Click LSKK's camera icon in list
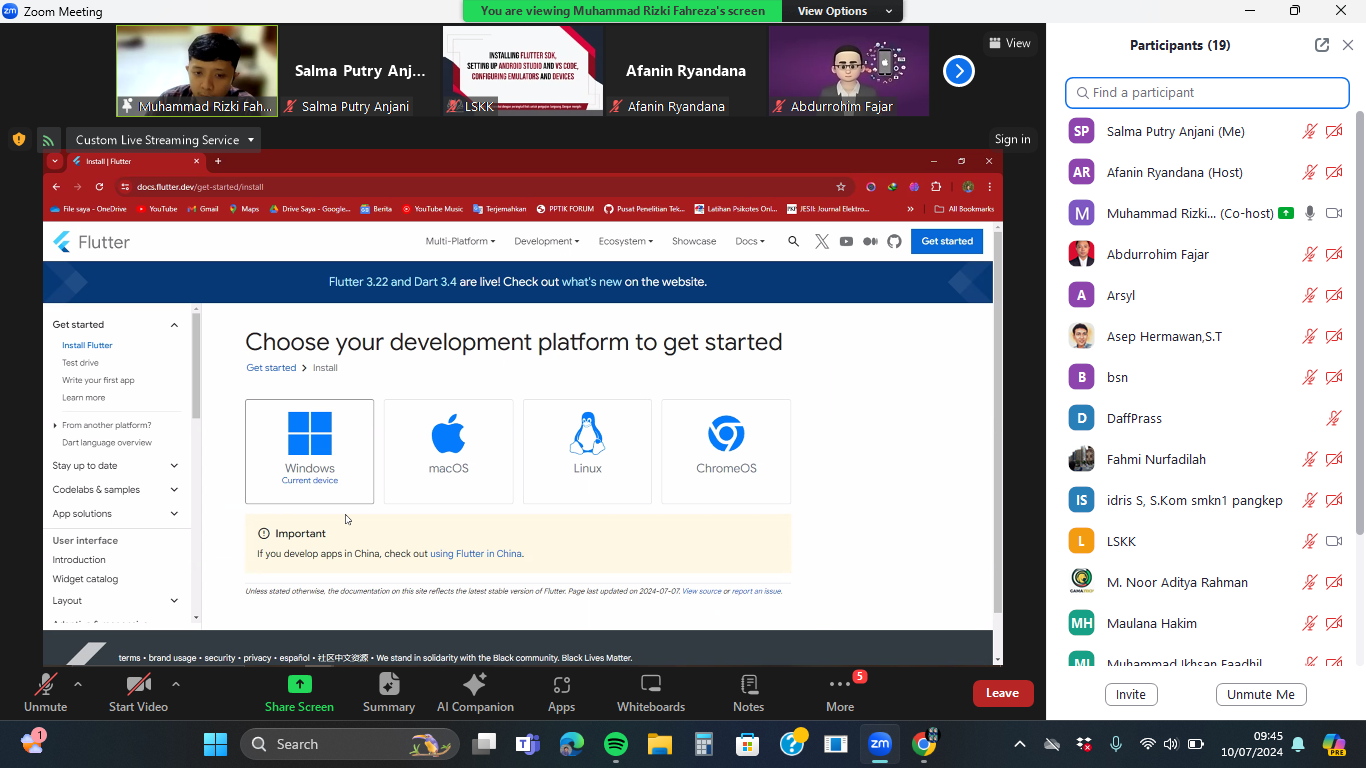 pyautogui.click(x=1334, y=541)
